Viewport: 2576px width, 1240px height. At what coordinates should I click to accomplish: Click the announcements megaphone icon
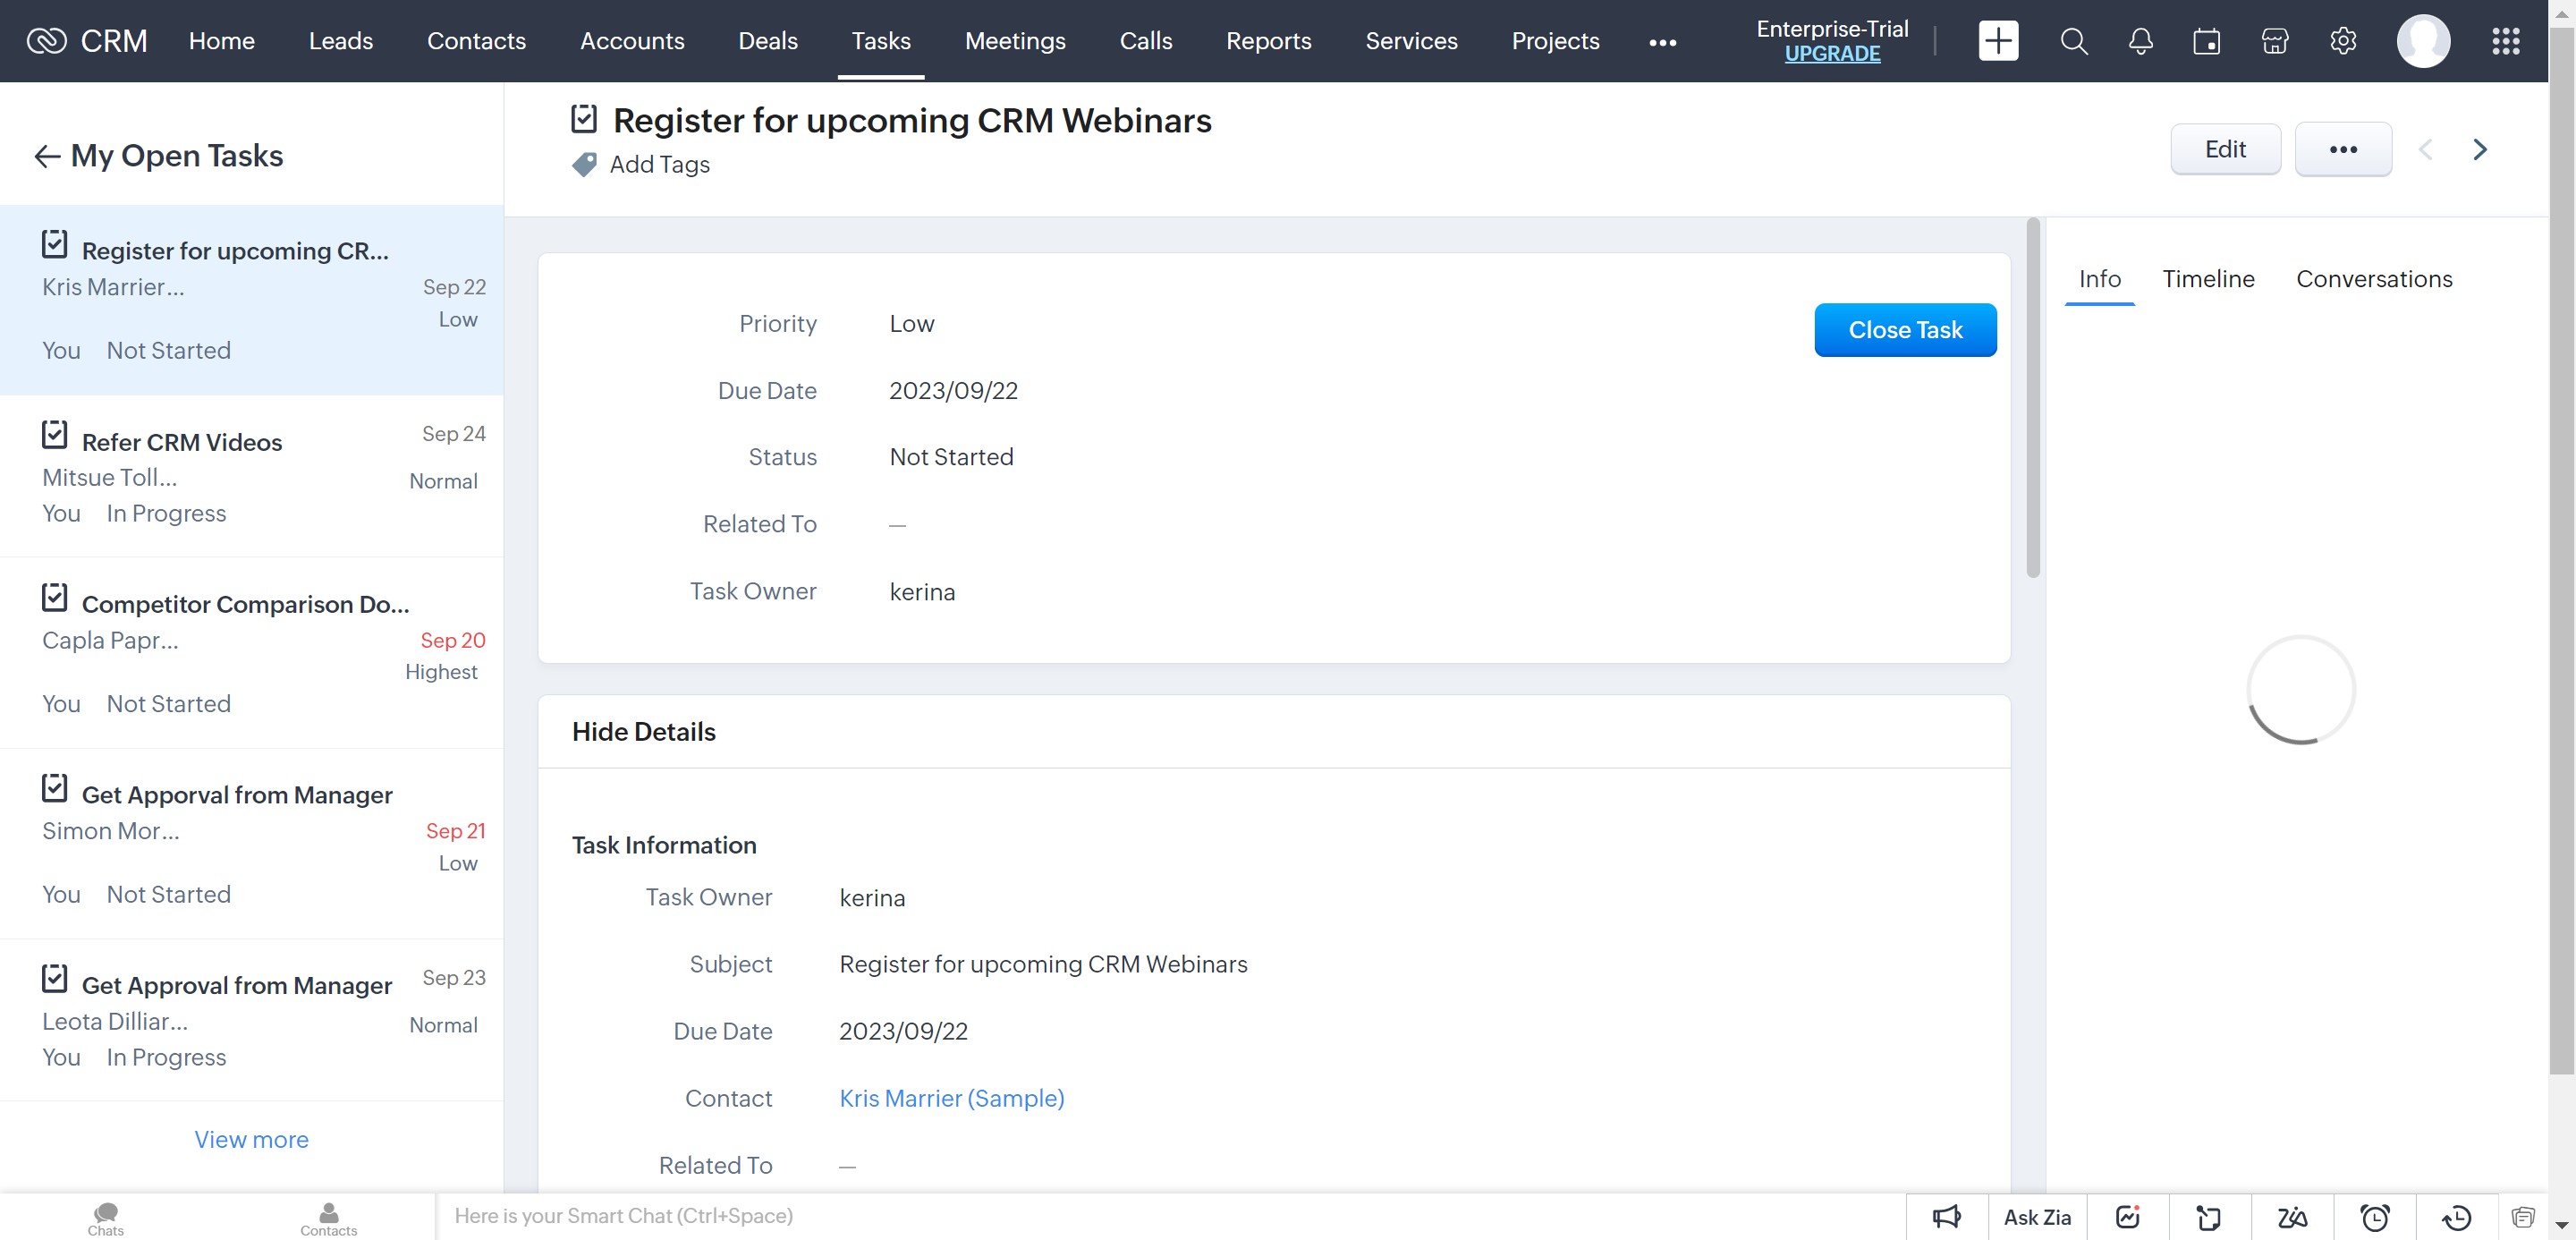point(1946,1217)
